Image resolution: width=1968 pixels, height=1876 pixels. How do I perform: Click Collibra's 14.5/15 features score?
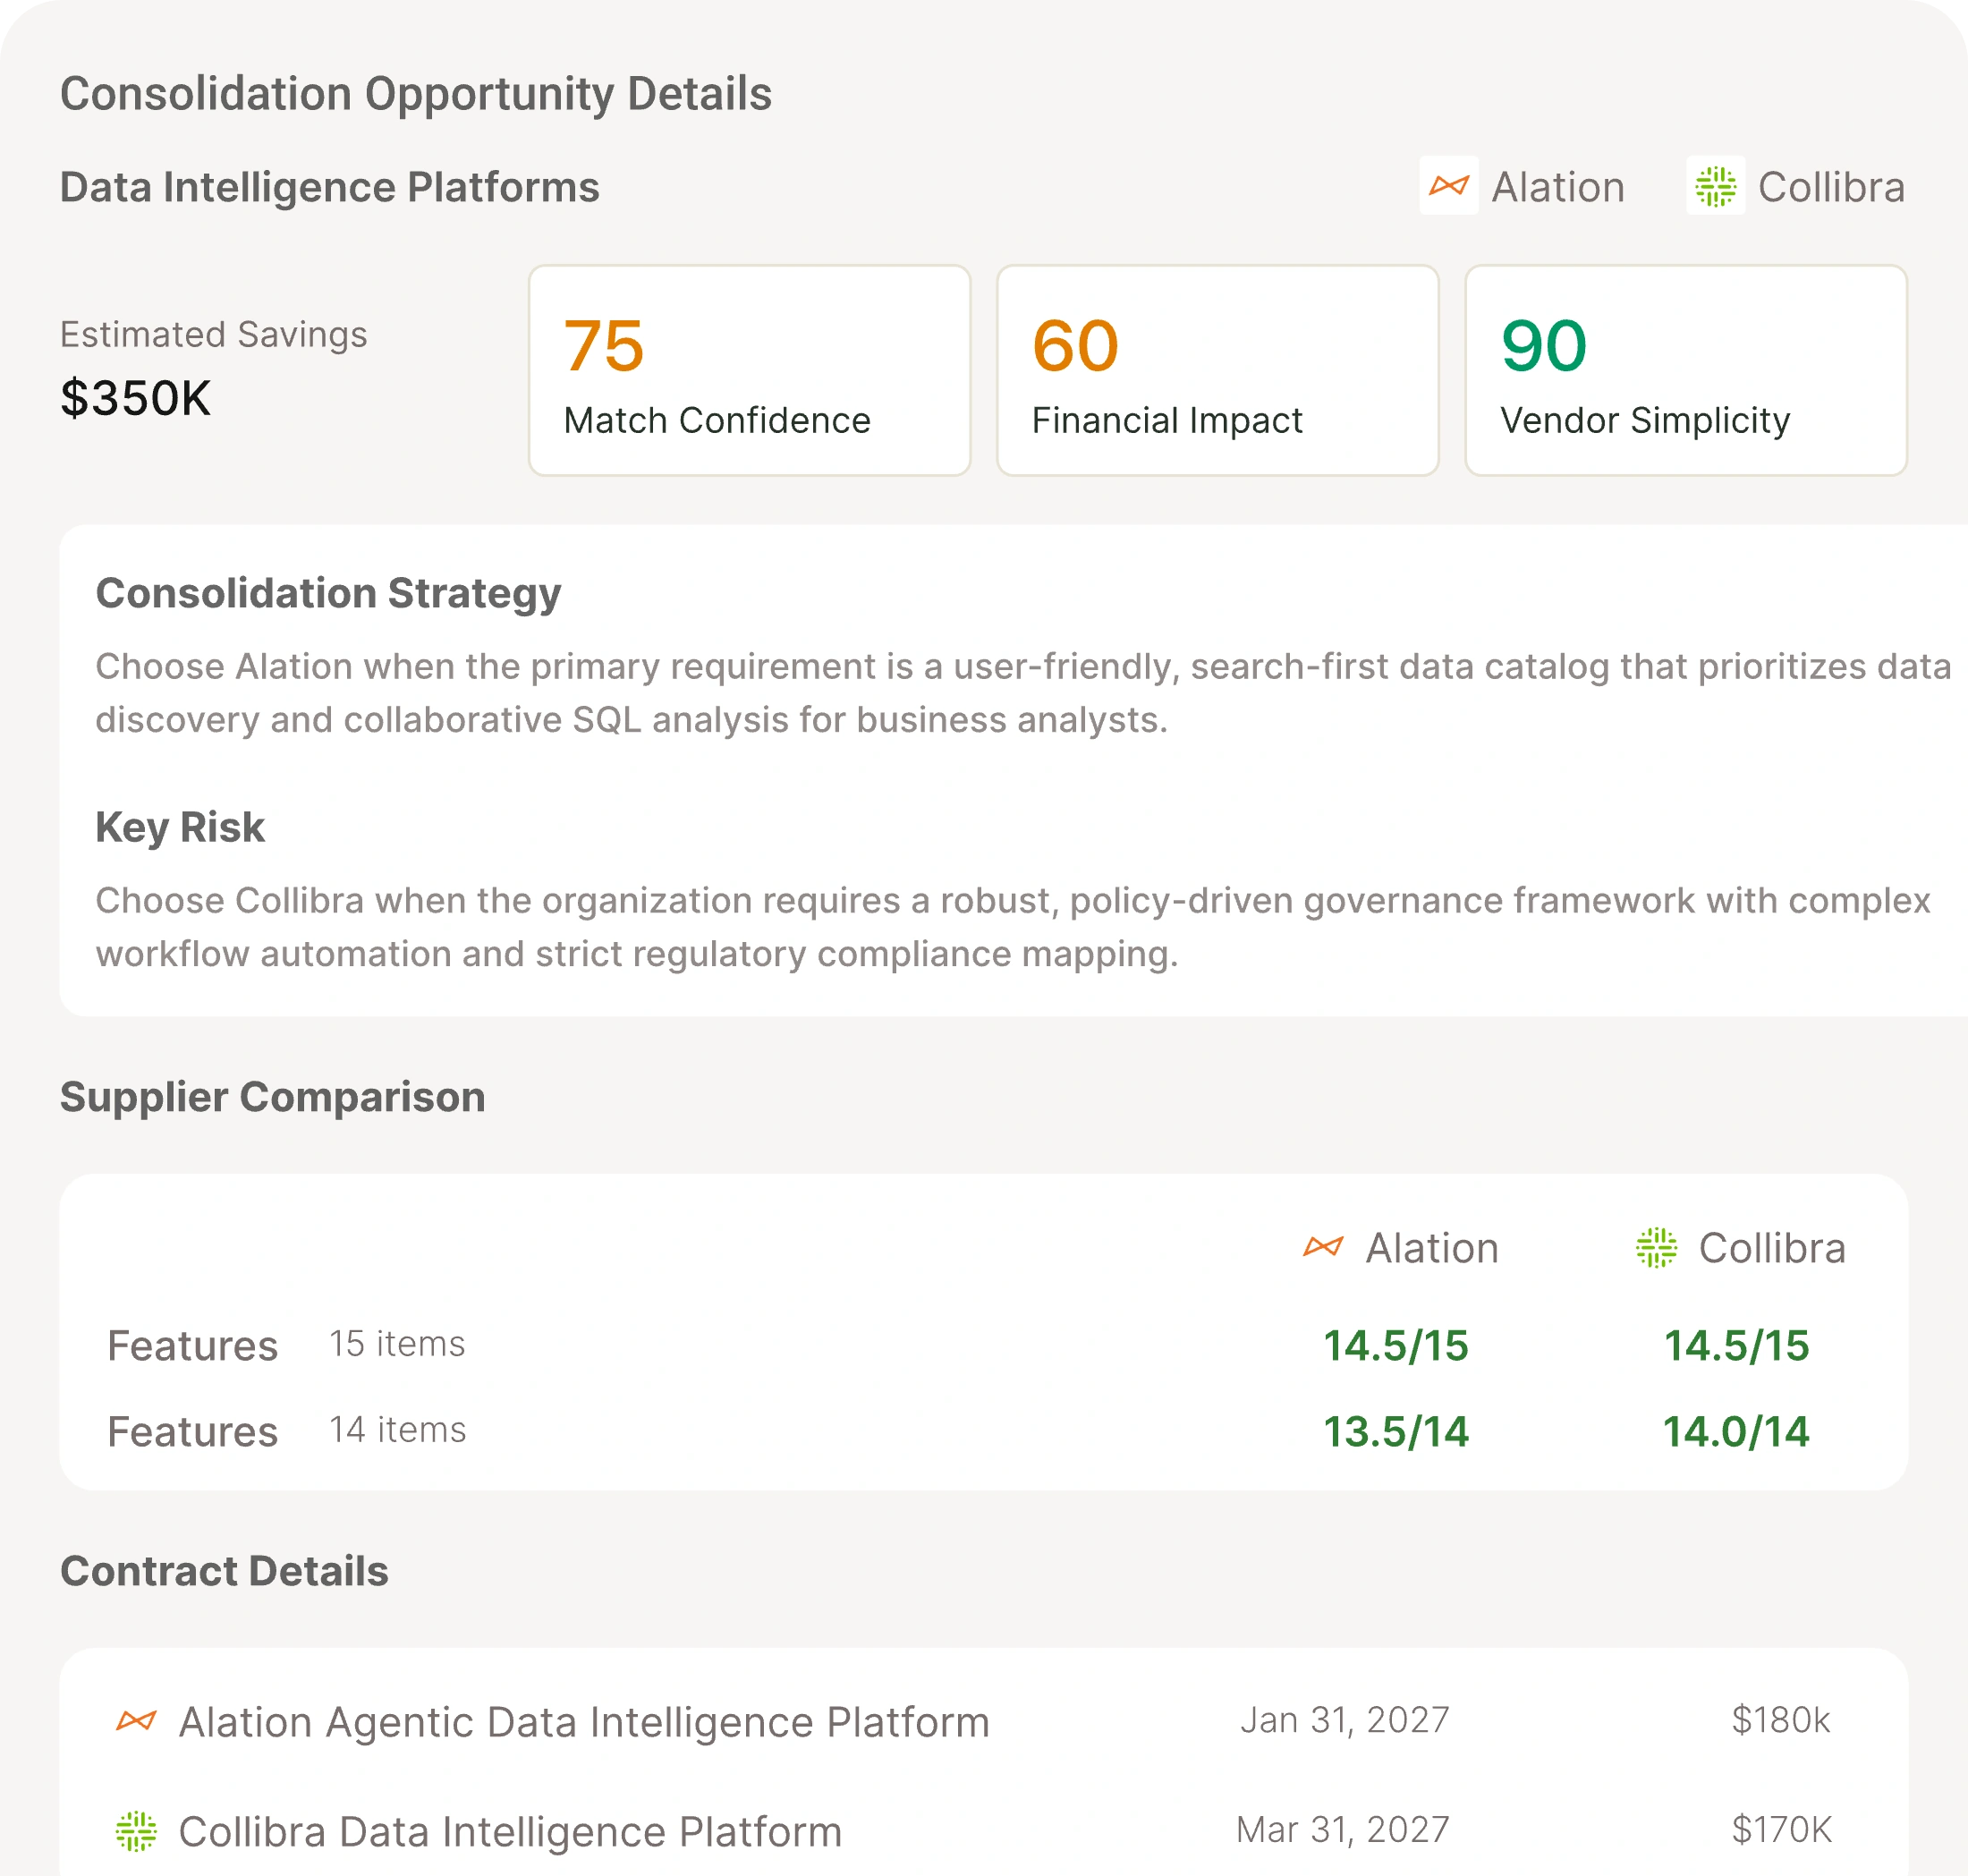click(x=1736, y=1345)
